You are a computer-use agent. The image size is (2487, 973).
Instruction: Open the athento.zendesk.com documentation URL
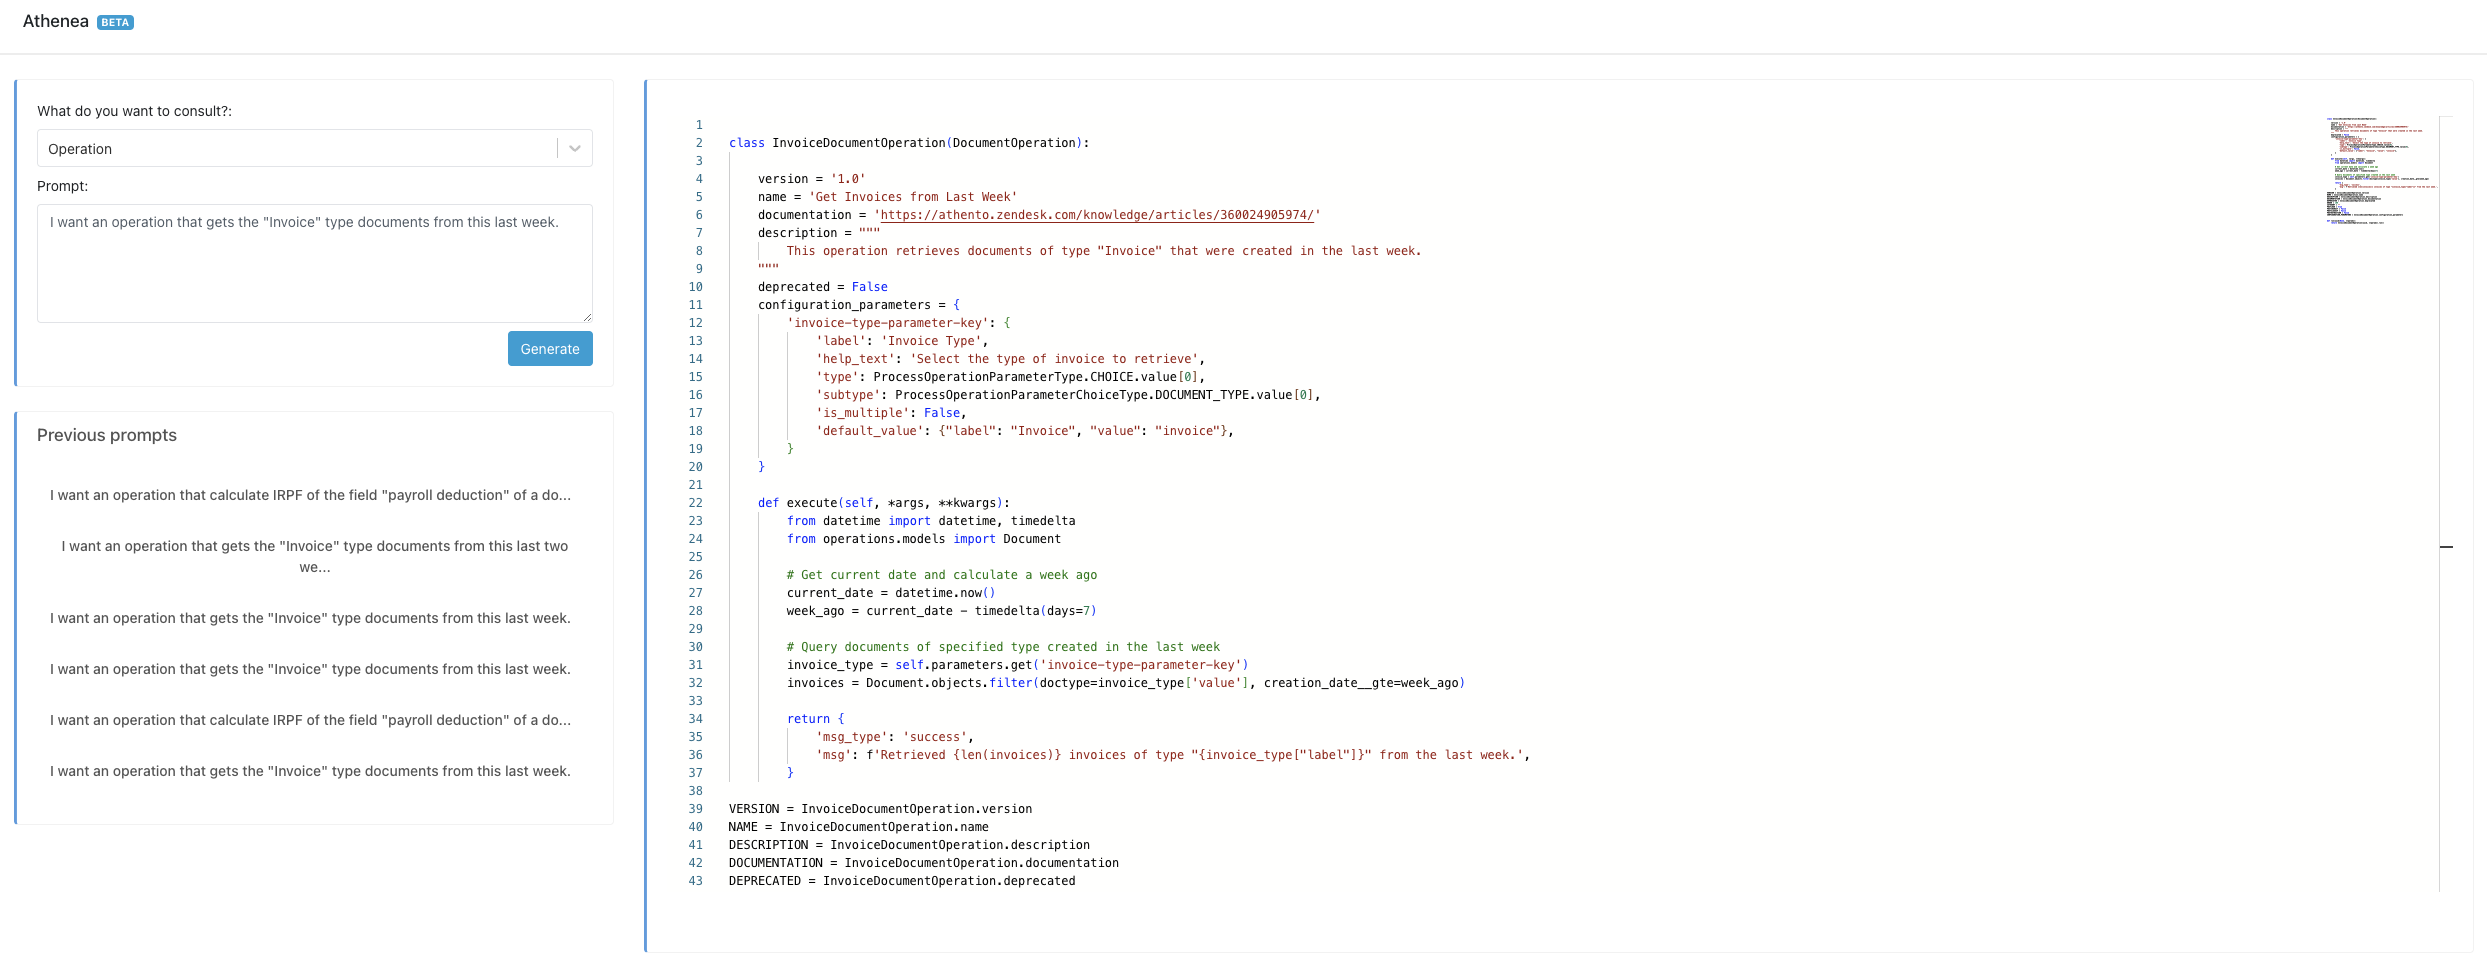pos(1096,215)
